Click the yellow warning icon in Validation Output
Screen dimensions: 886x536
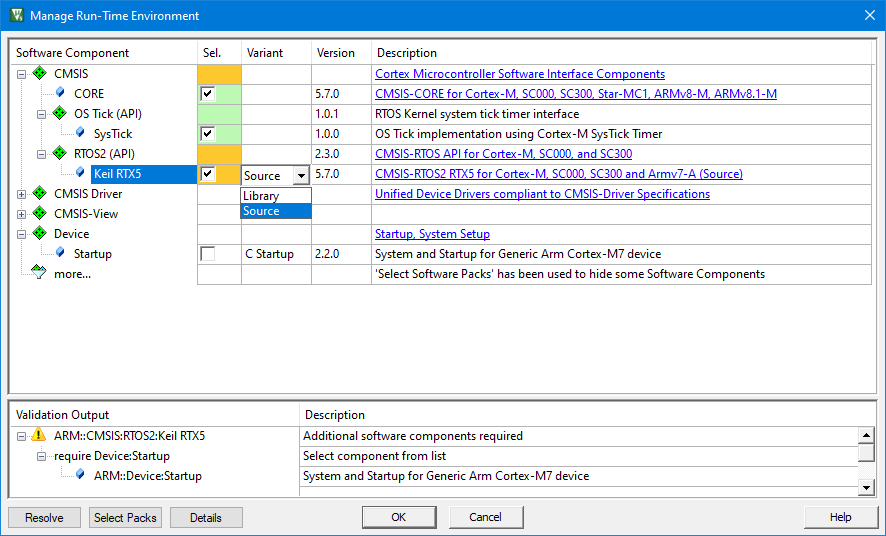[40, 436]
